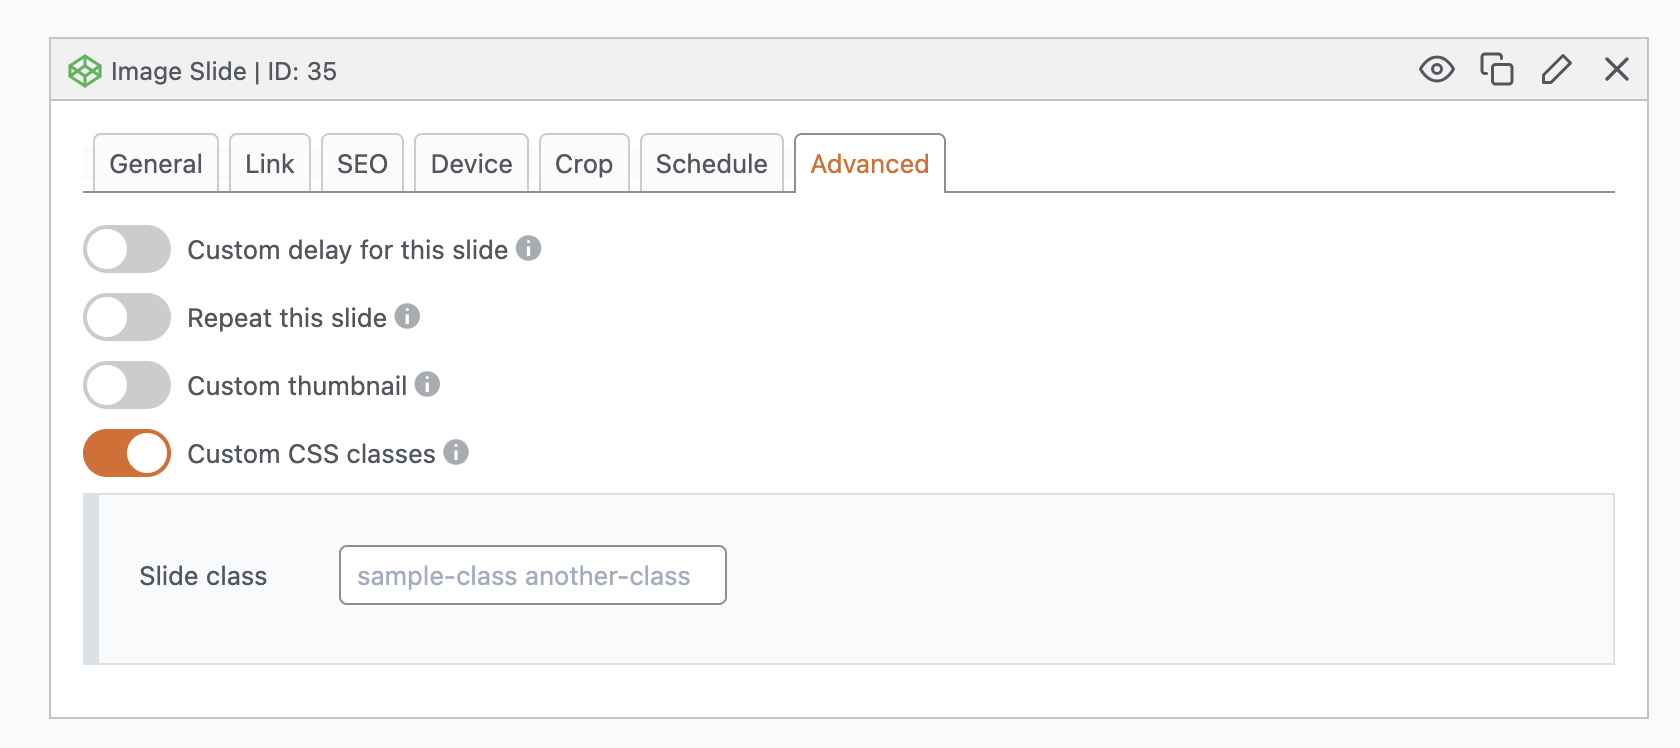The image size is (1680, 748).
Task: Close the Image Slide panel
Action: pyautogui.click(x=1617, y=70)
